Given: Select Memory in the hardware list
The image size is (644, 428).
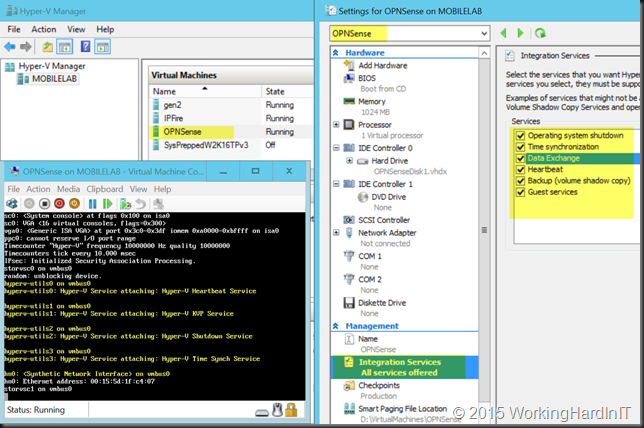Looking at the screenshot, I should tap(372, 101).
